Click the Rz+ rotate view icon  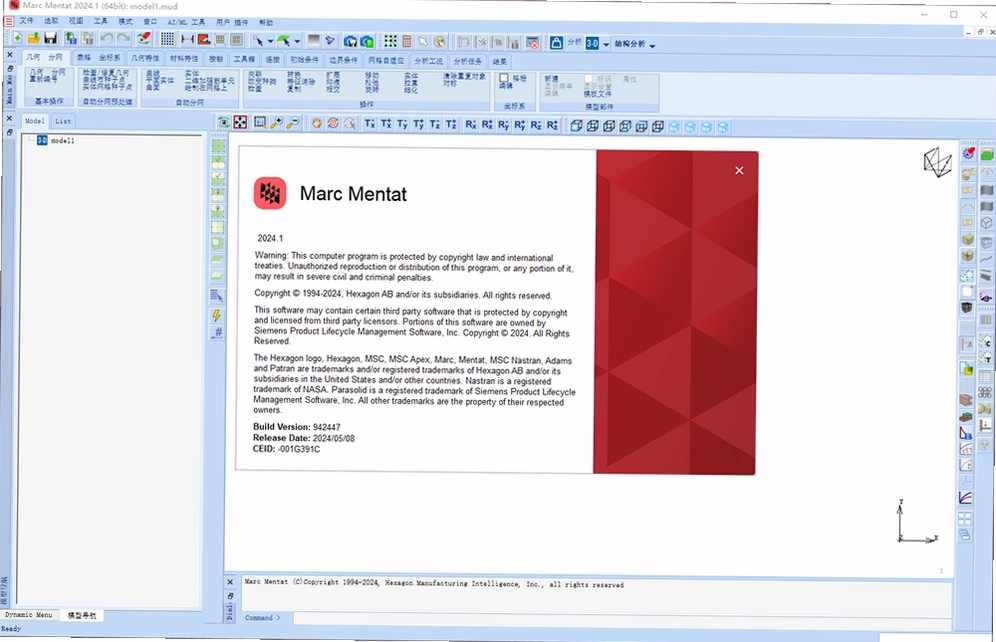[x=552, y=125]
